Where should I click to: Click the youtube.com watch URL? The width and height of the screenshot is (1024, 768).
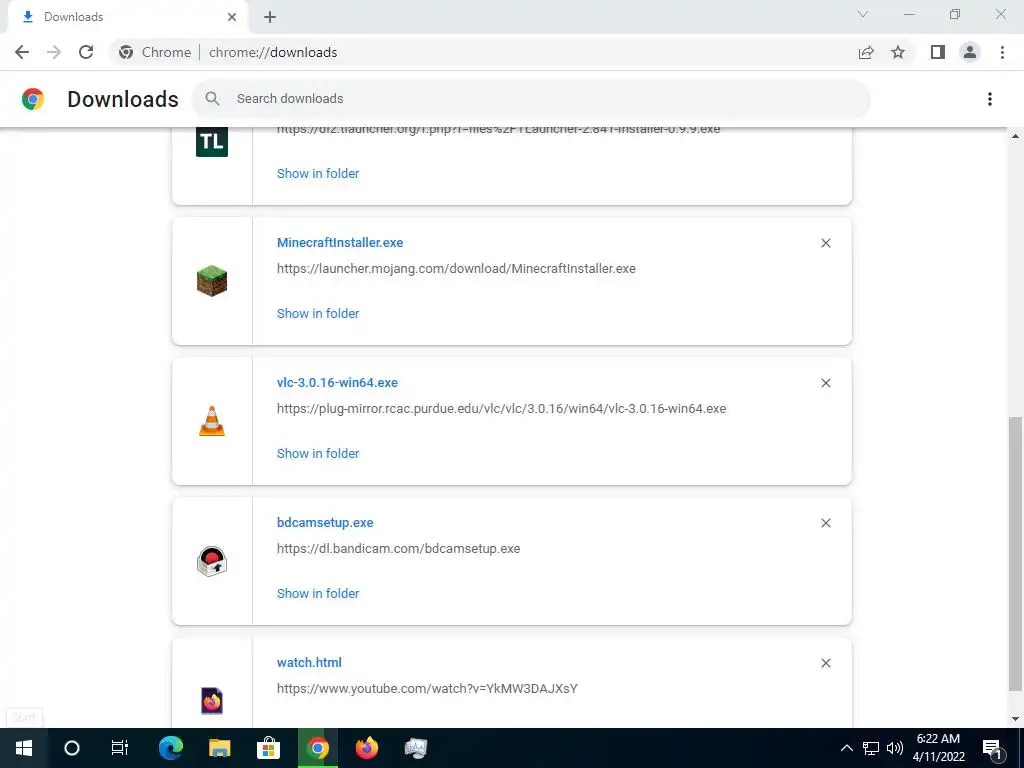(427, 688)
